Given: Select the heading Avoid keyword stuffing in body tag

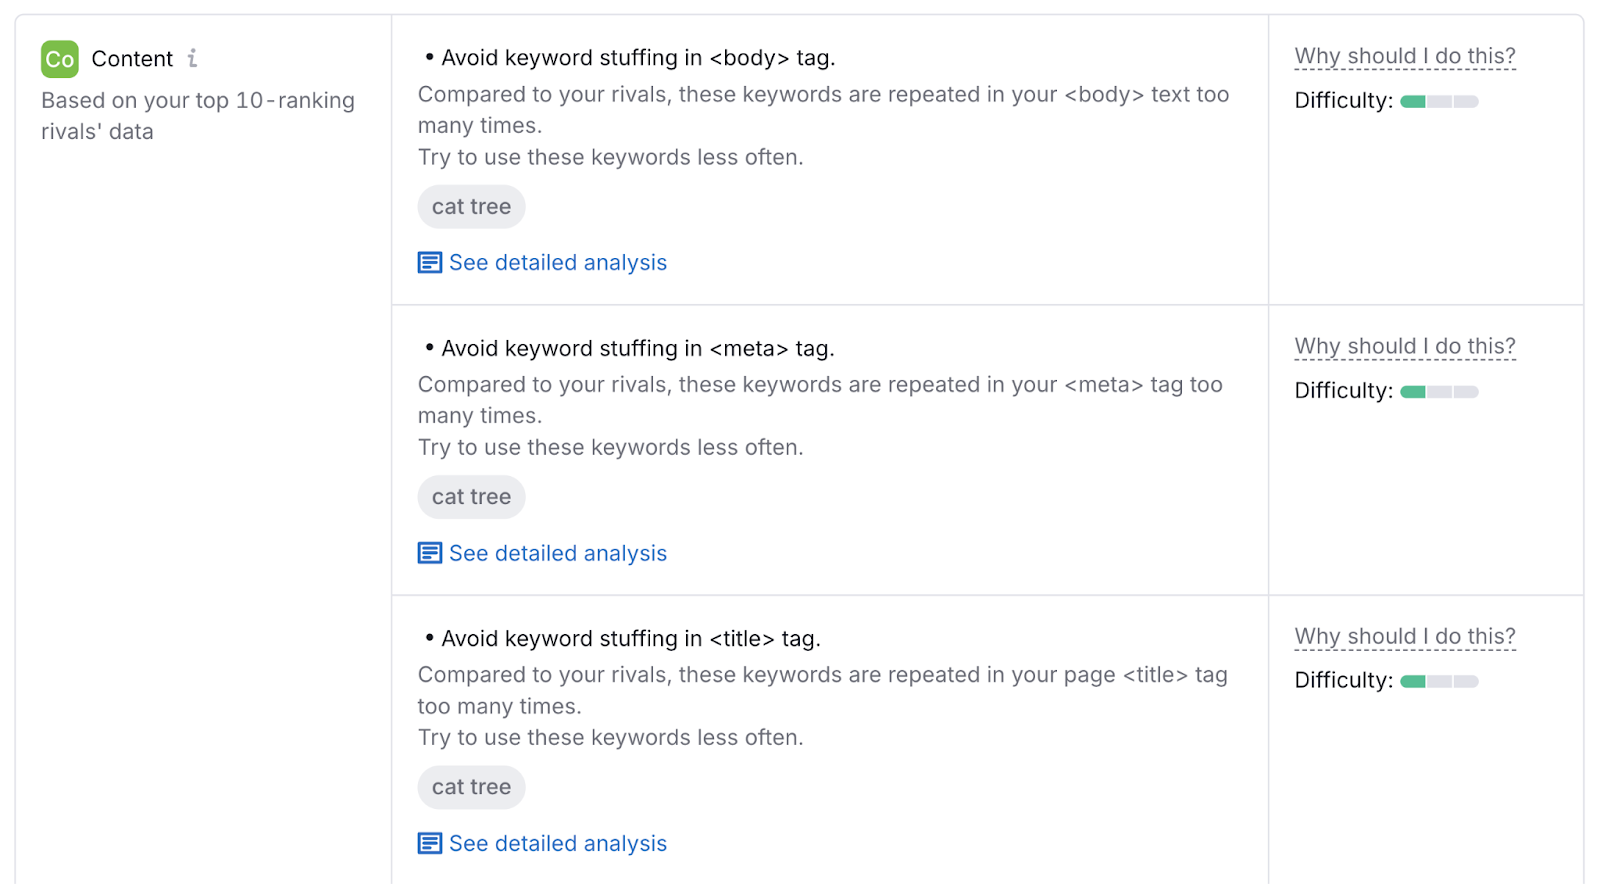Looking at the screenshot, I should (638, 57).
